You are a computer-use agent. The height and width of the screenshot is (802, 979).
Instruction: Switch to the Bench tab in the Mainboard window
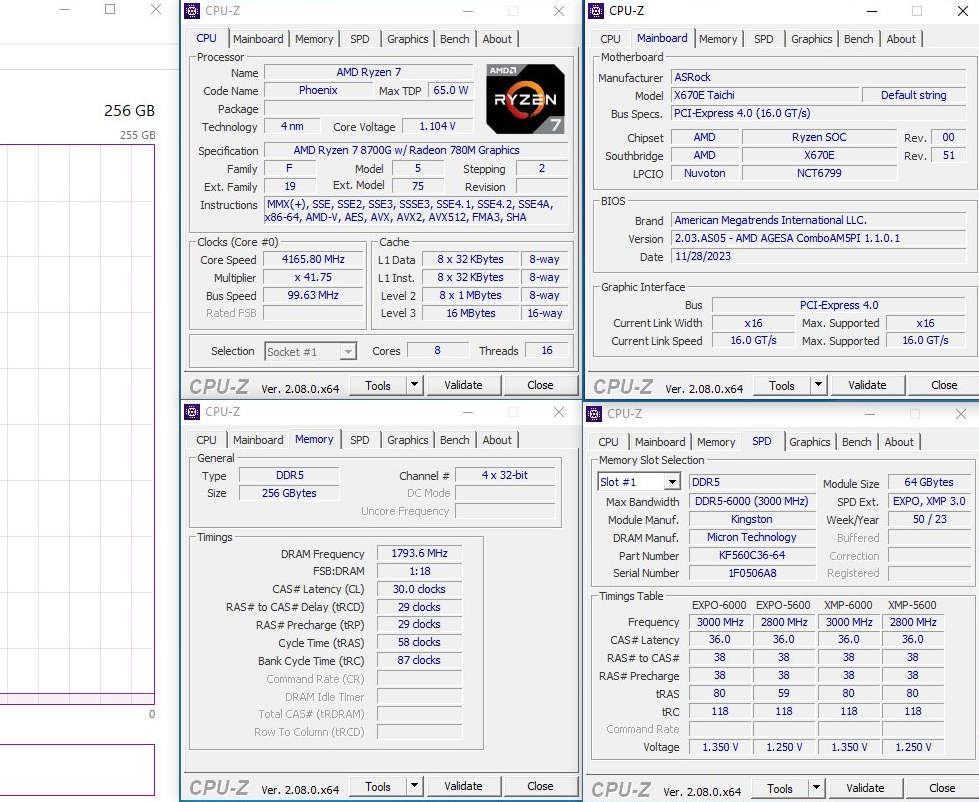tap(858, 38)
